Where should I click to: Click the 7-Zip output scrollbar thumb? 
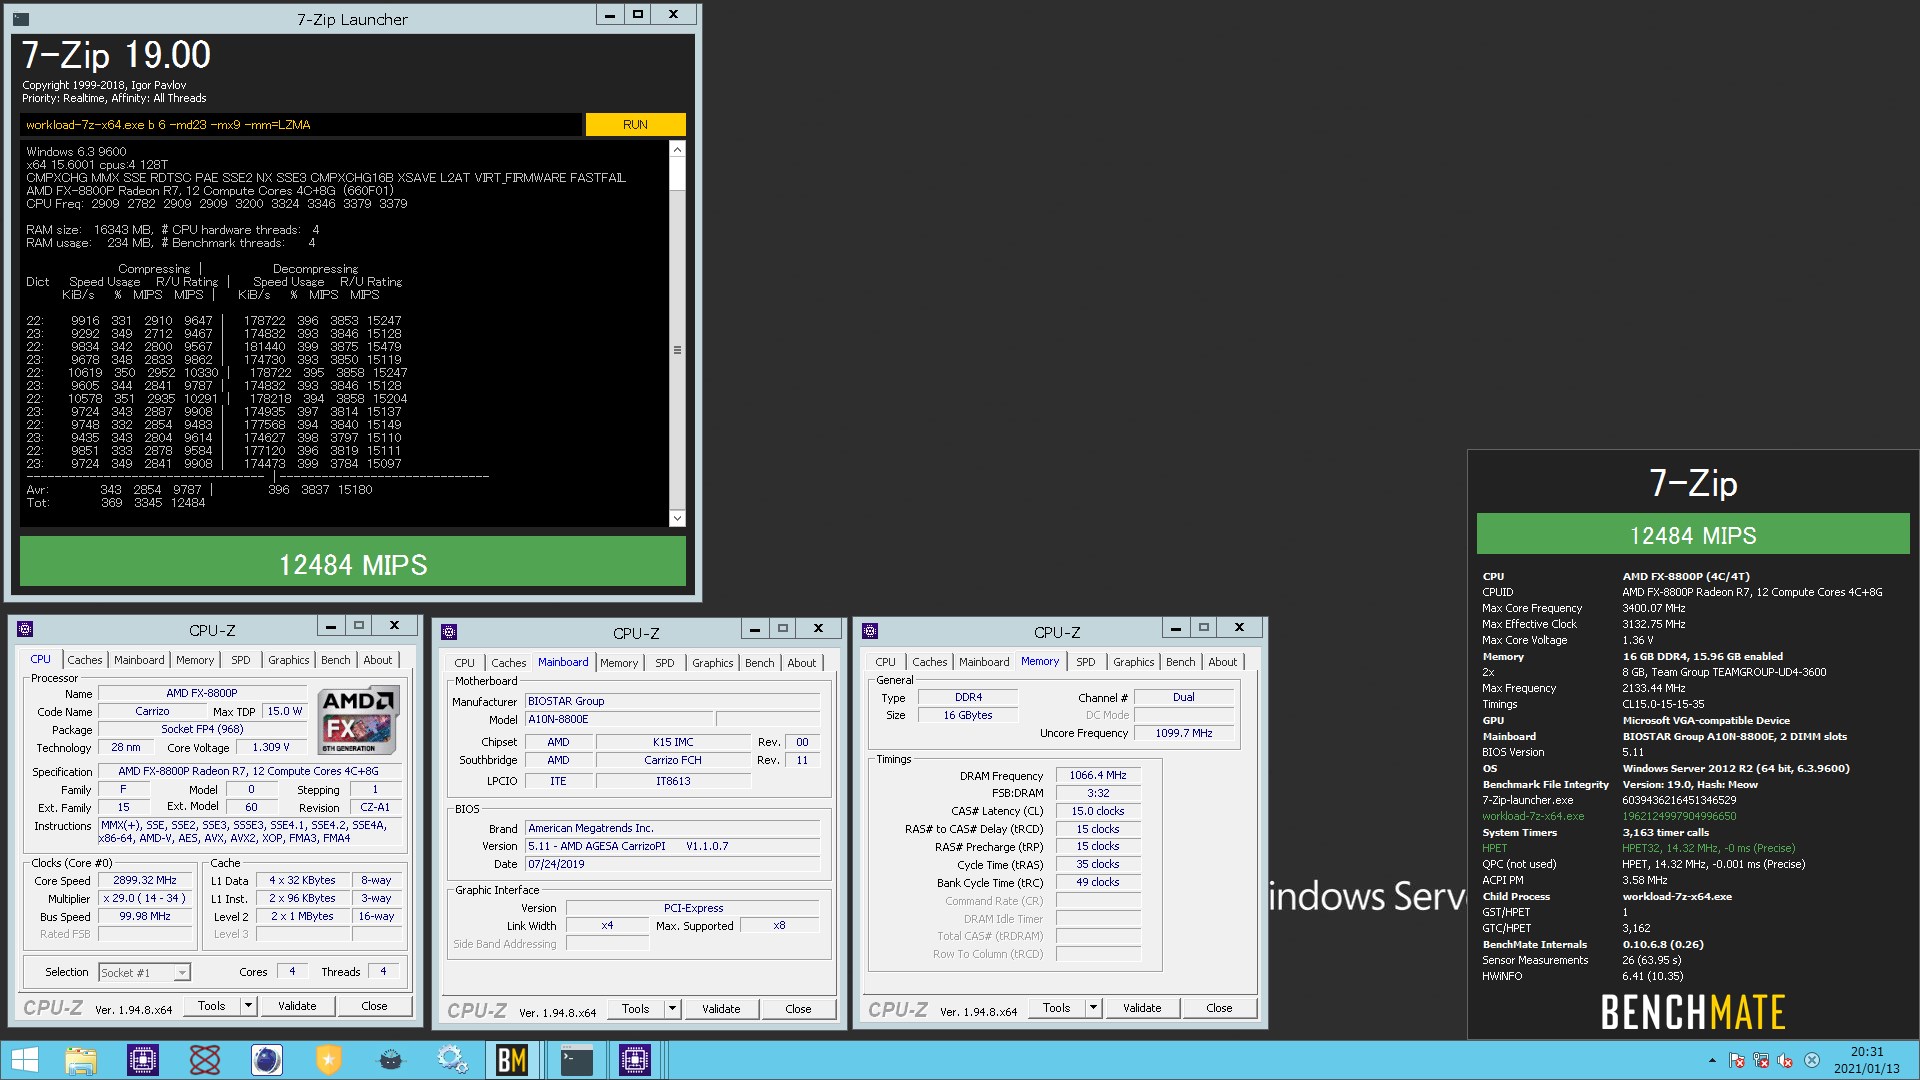pyautogui.click(x=677, y=174)
